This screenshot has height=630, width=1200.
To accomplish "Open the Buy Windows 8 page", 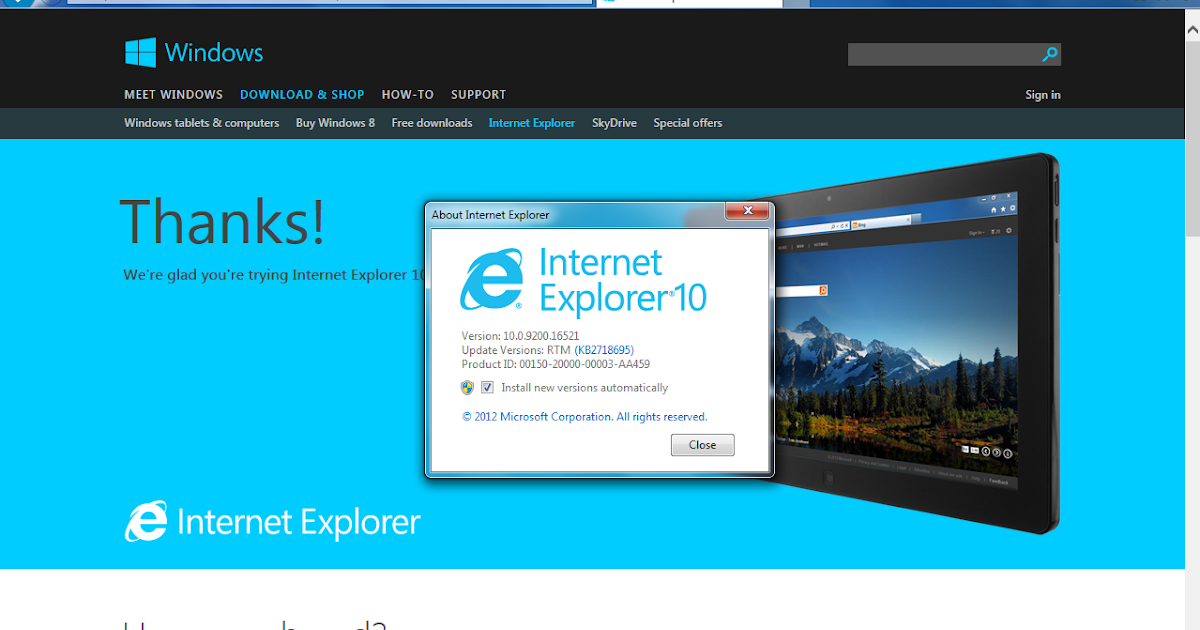I will 335,123.
